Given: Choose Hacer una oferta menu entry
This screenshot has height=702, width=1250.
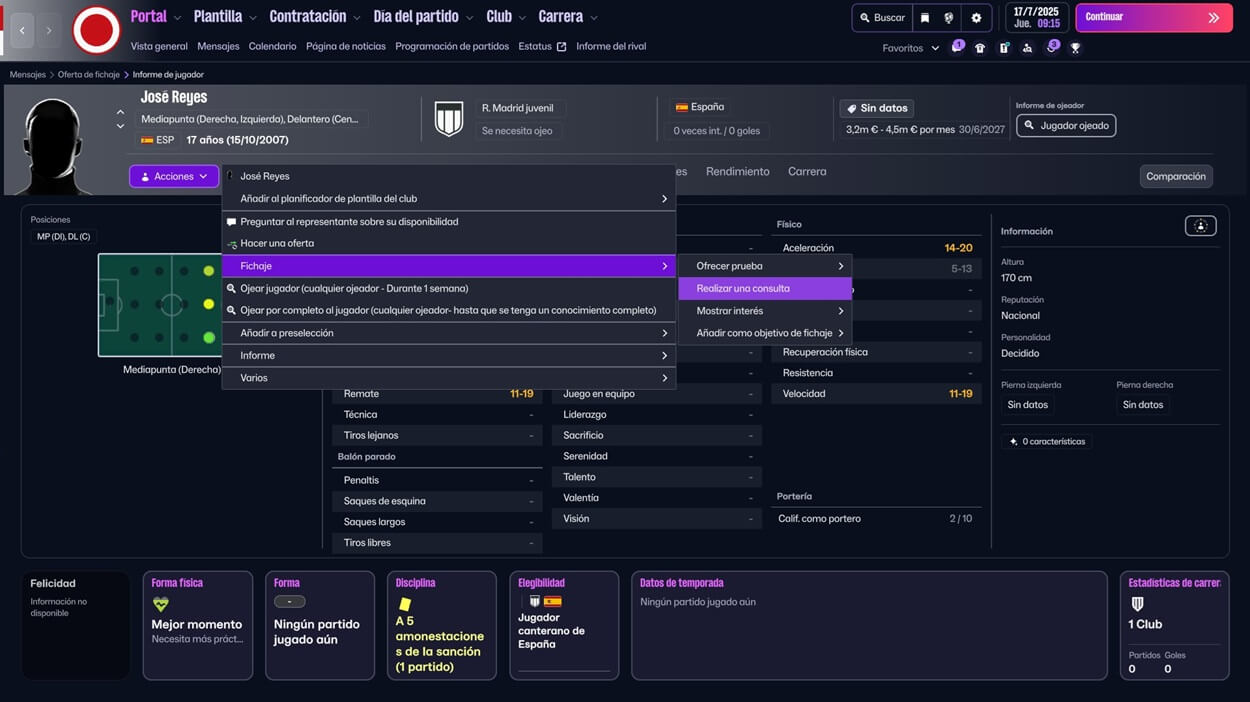Looking at the screenshot, I should (277, 243).
